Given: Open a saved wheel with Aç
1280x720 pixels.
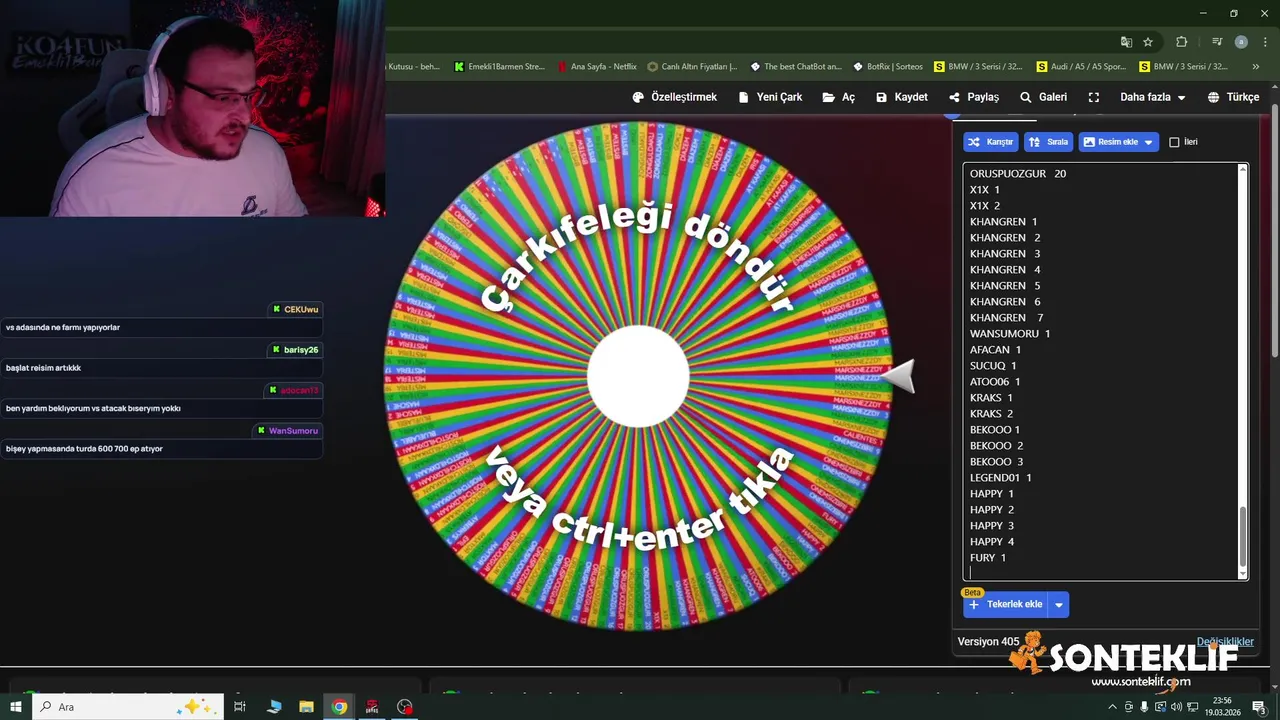Looking at the screenshot, I should (839, 97).
